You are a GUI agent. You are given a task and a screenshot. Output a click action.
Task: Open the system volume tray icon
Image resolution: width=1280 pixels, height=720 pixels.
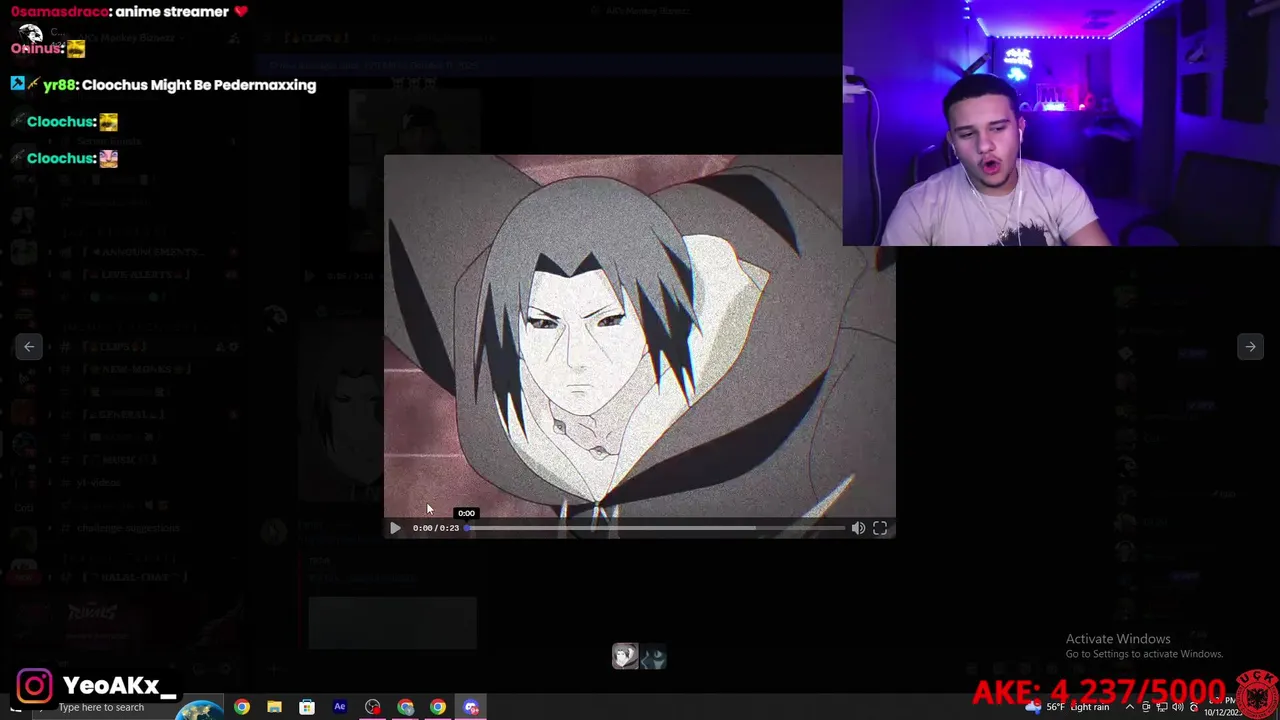click(x=1178, y=707)
